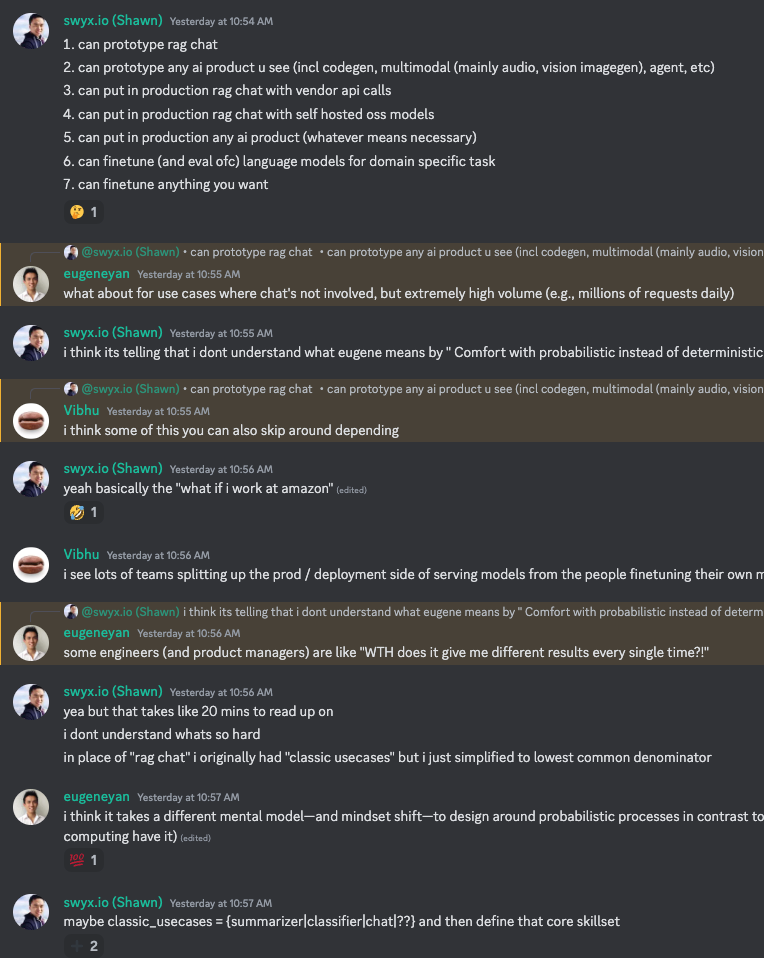Click the Vibhu username on the 10:56 AM message

tap(81, 555)
